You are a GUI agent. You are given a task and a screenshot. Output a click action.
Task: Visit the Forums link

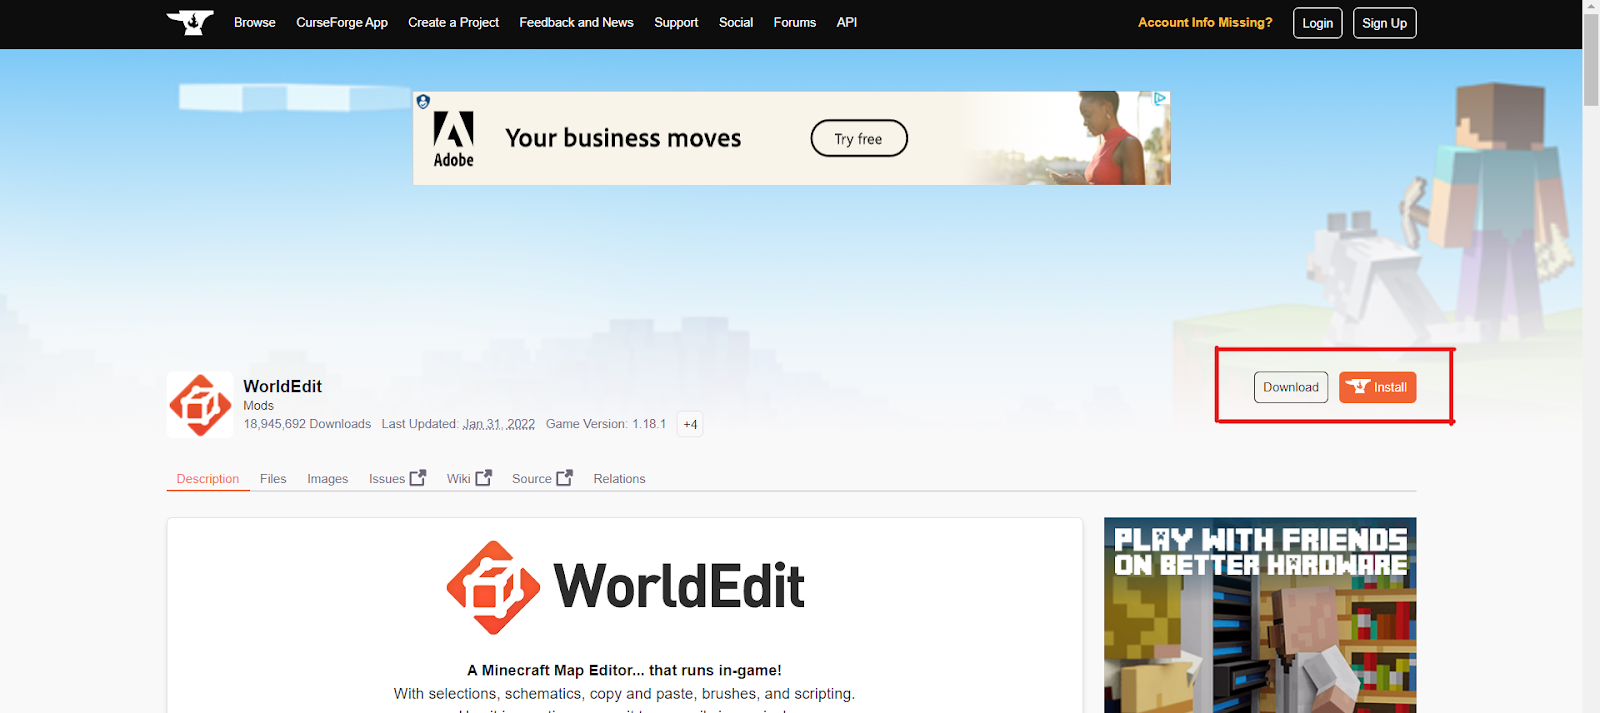point(795,22)
